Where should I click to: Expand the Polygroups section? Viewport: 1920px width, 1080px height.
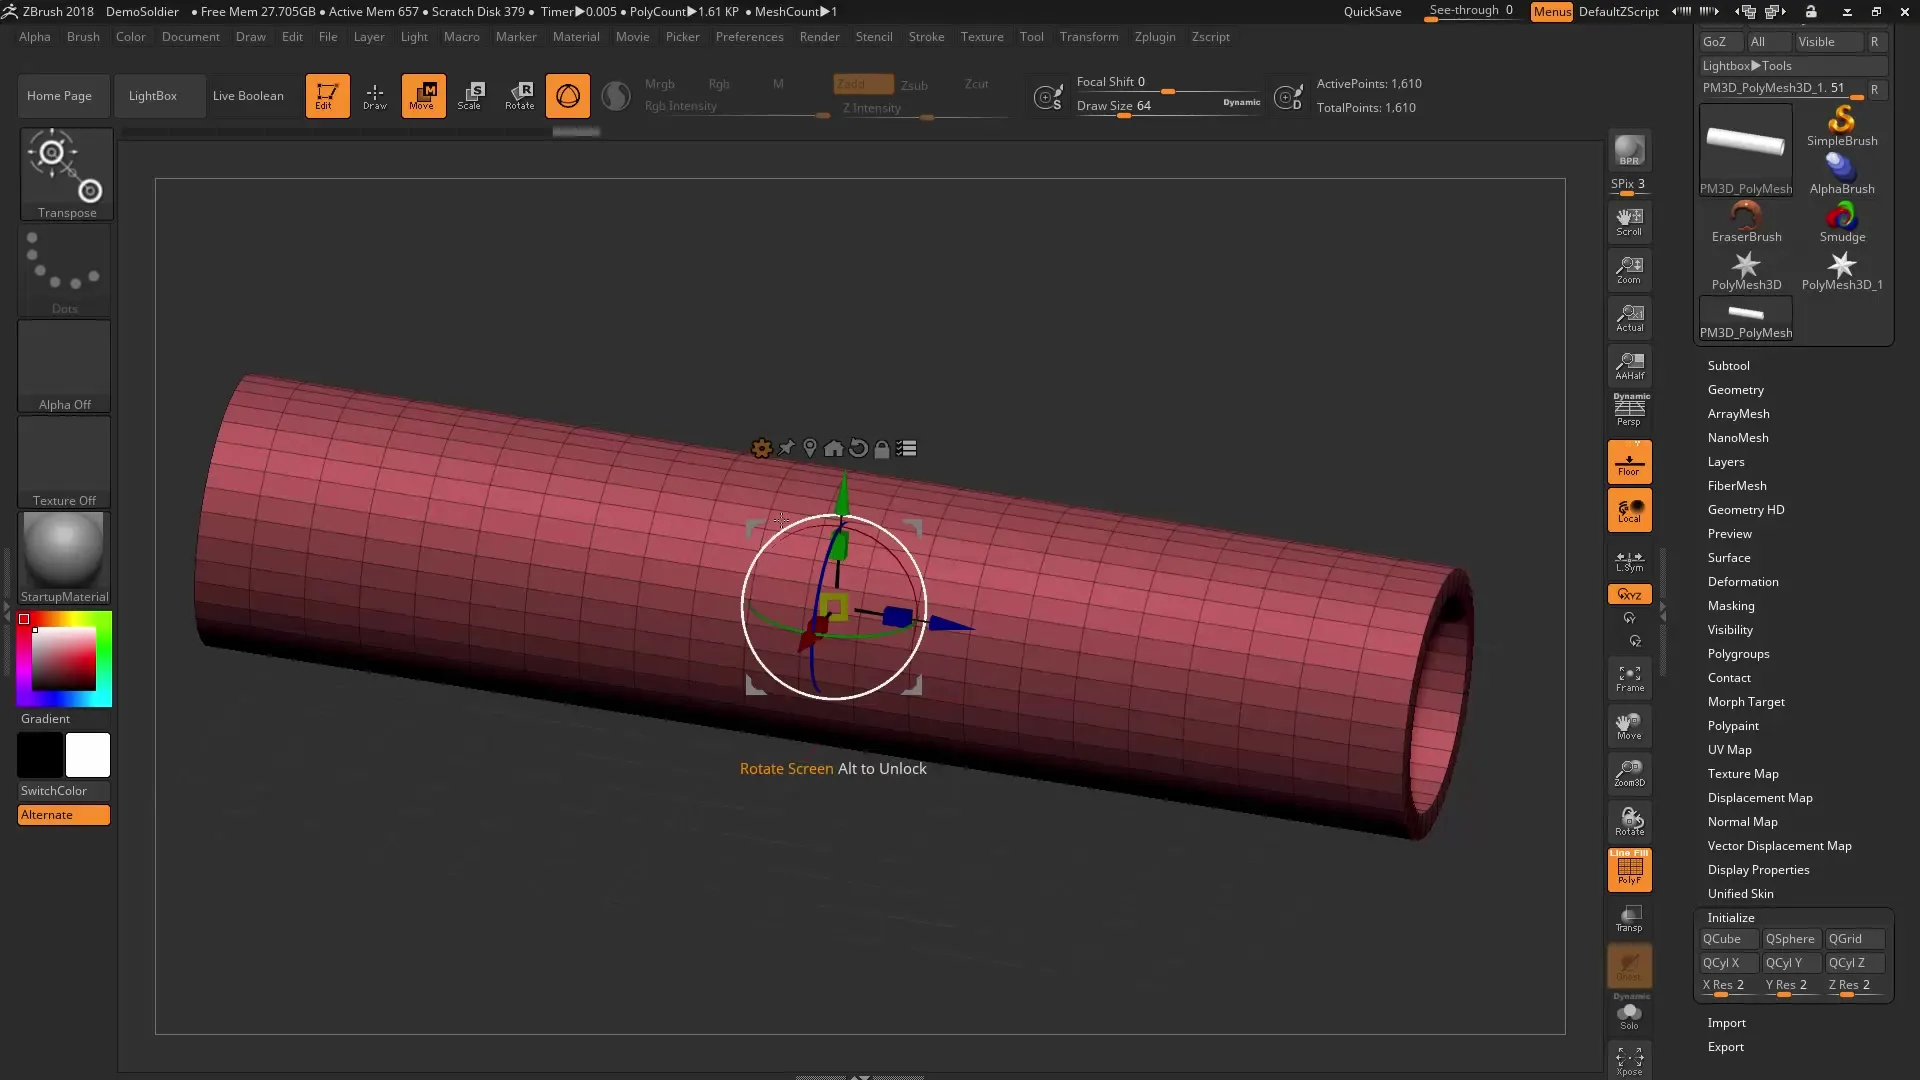tap(1738, 654)
